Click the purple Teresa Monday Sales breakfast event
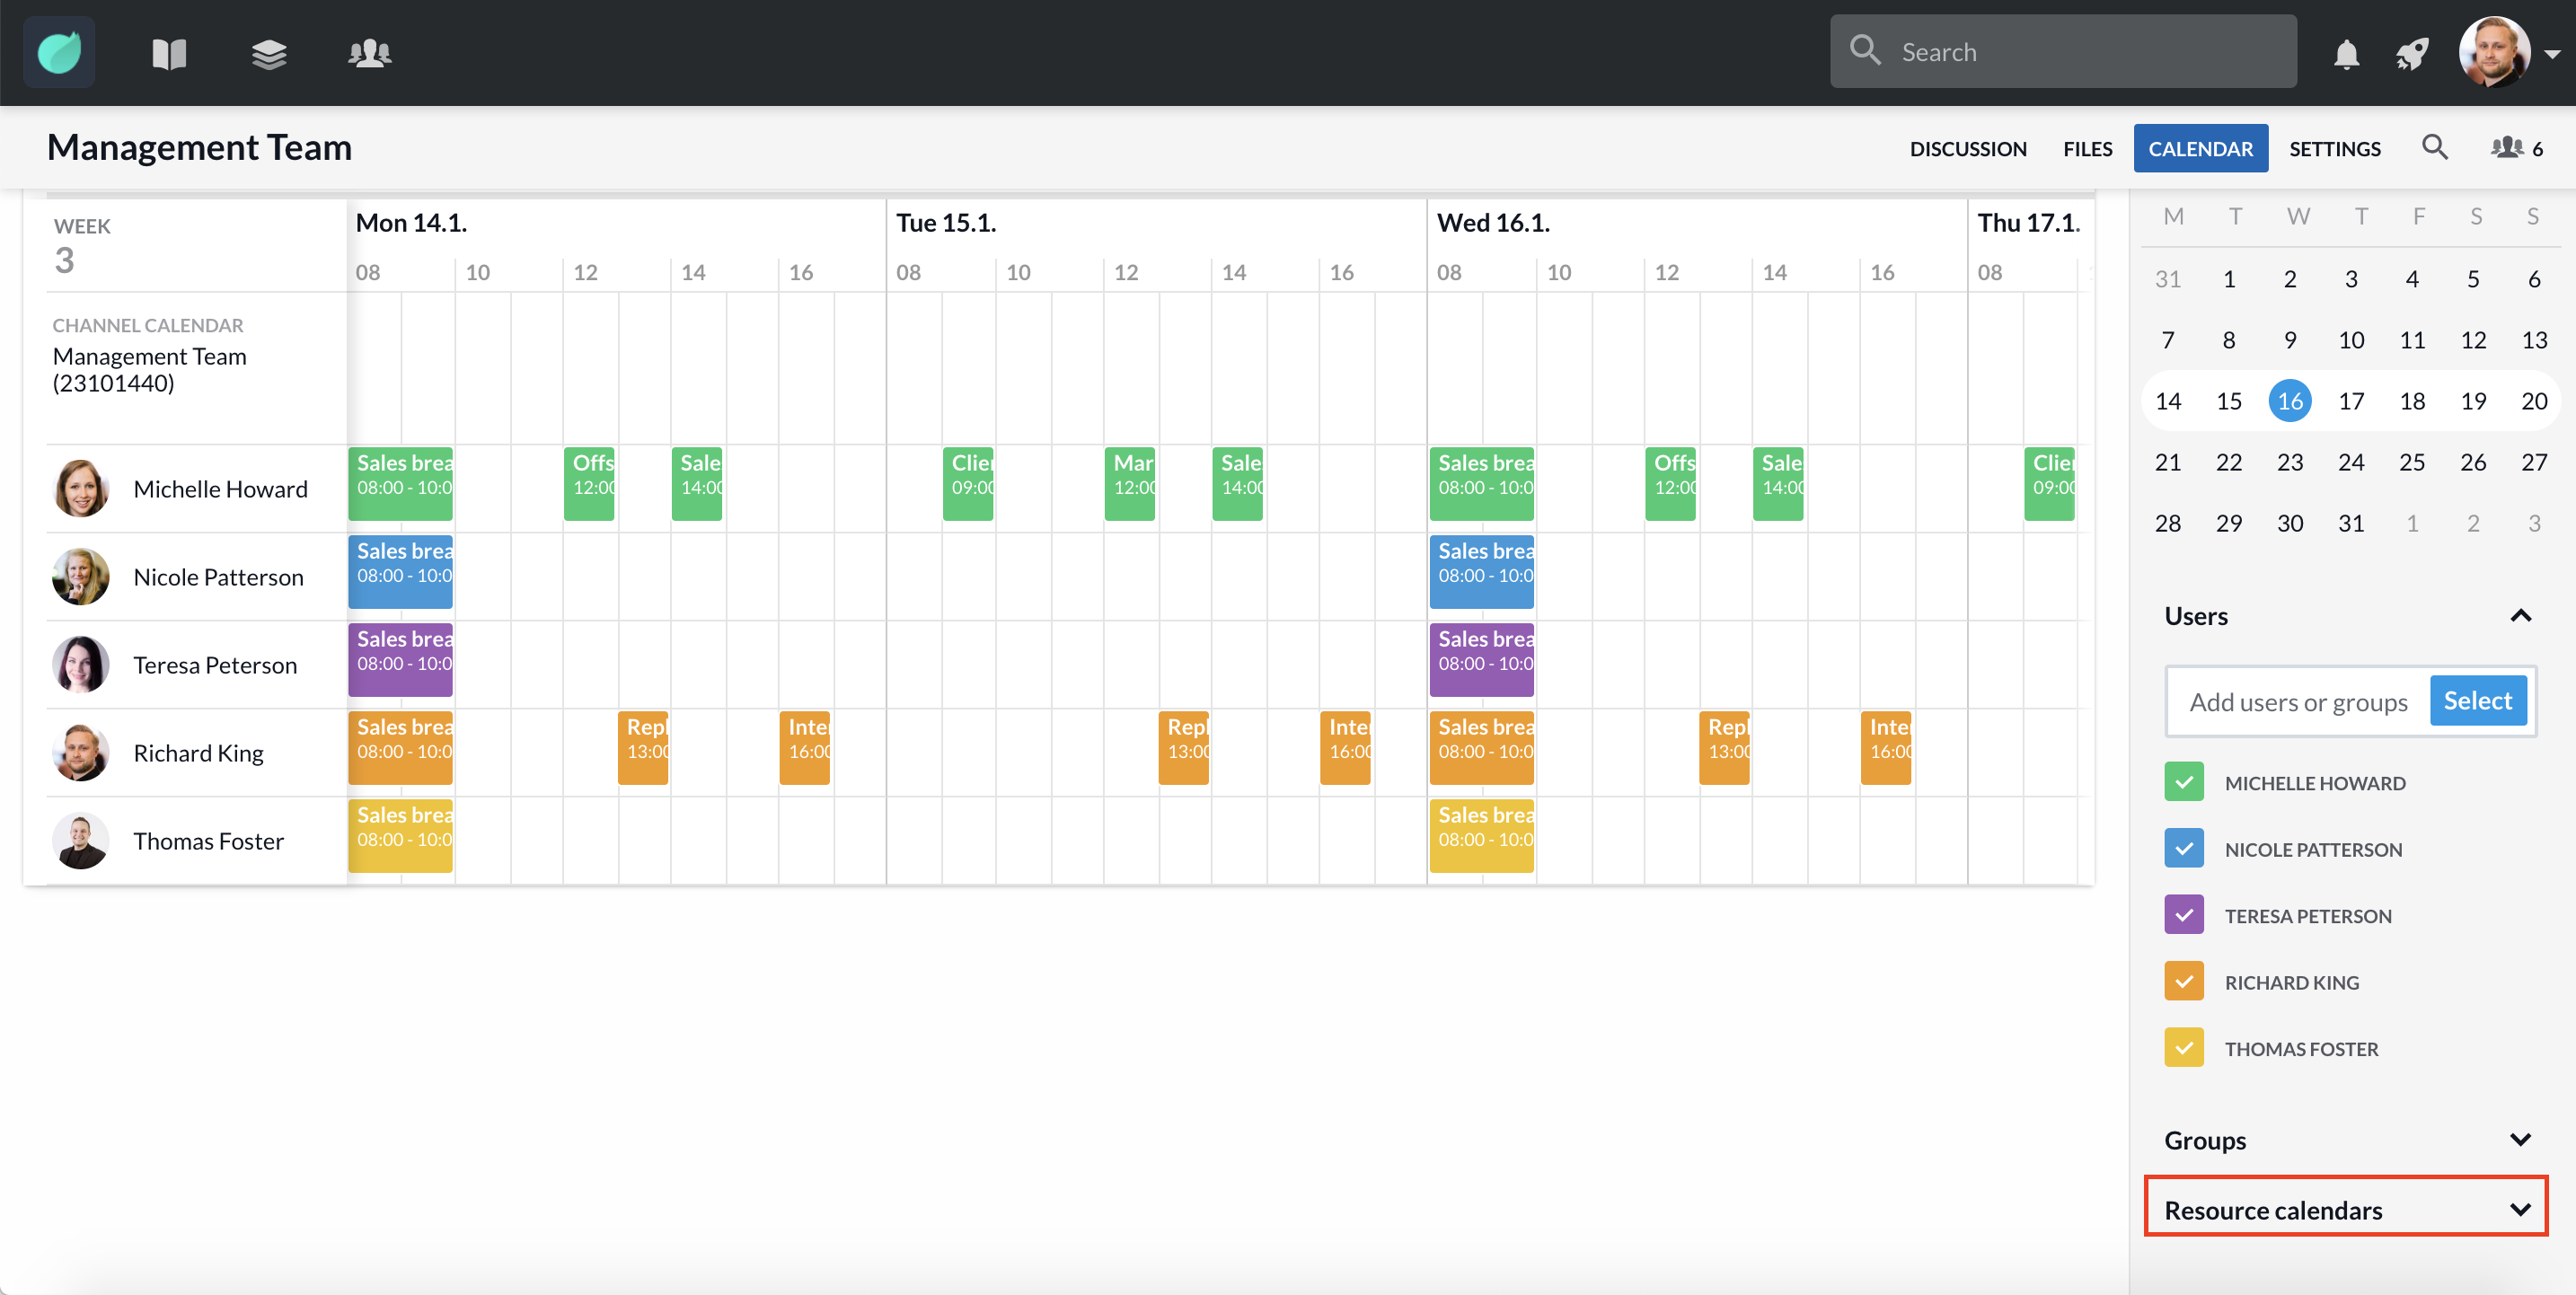2576x1295 pixels. point(400,660)
